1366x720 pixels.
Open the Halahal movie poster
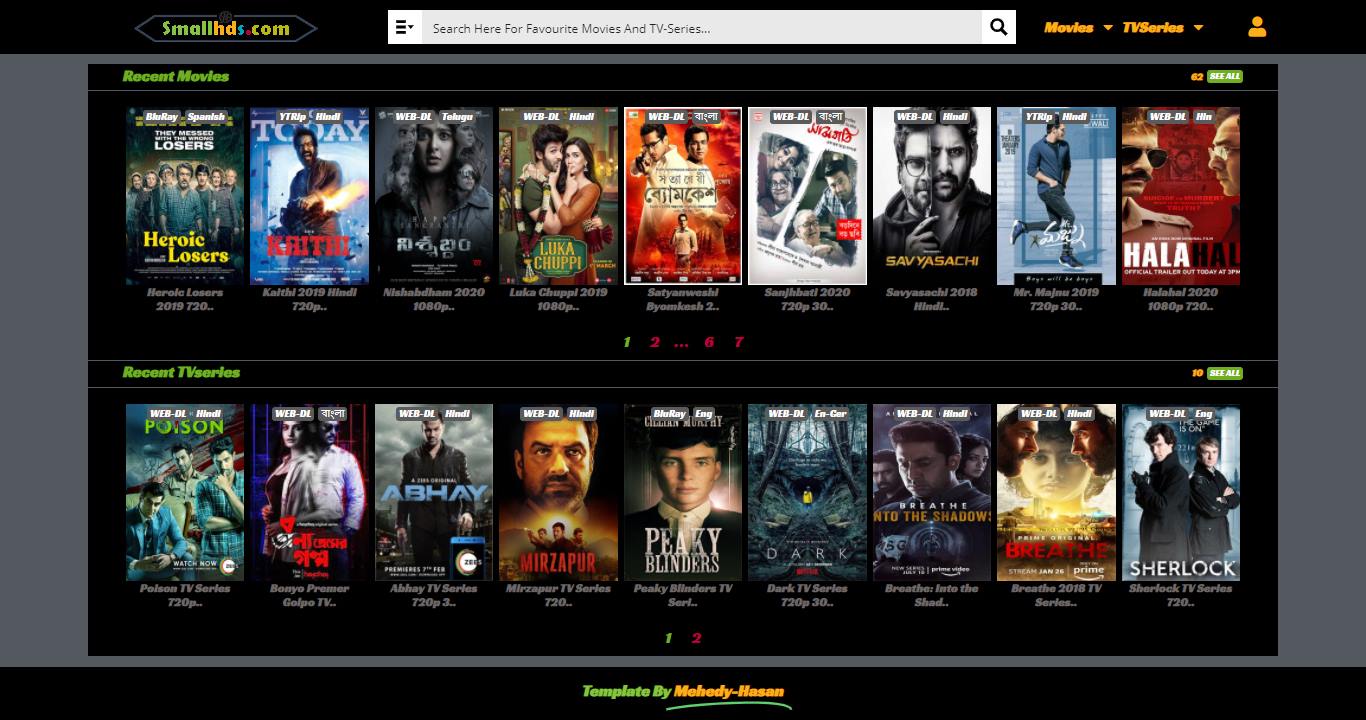coord(1181,196)
